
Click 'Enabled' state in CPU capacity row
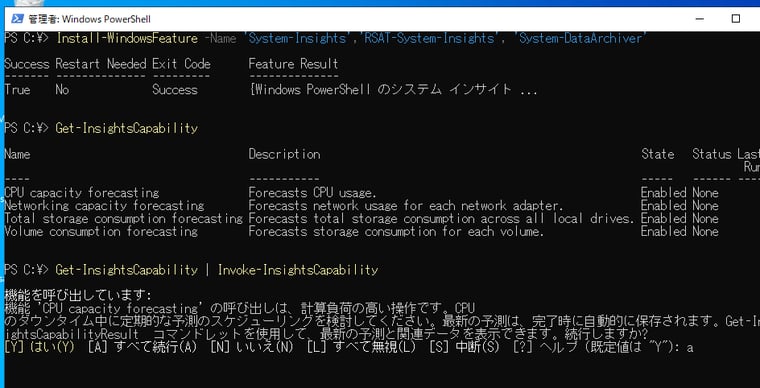pos(664,193)
